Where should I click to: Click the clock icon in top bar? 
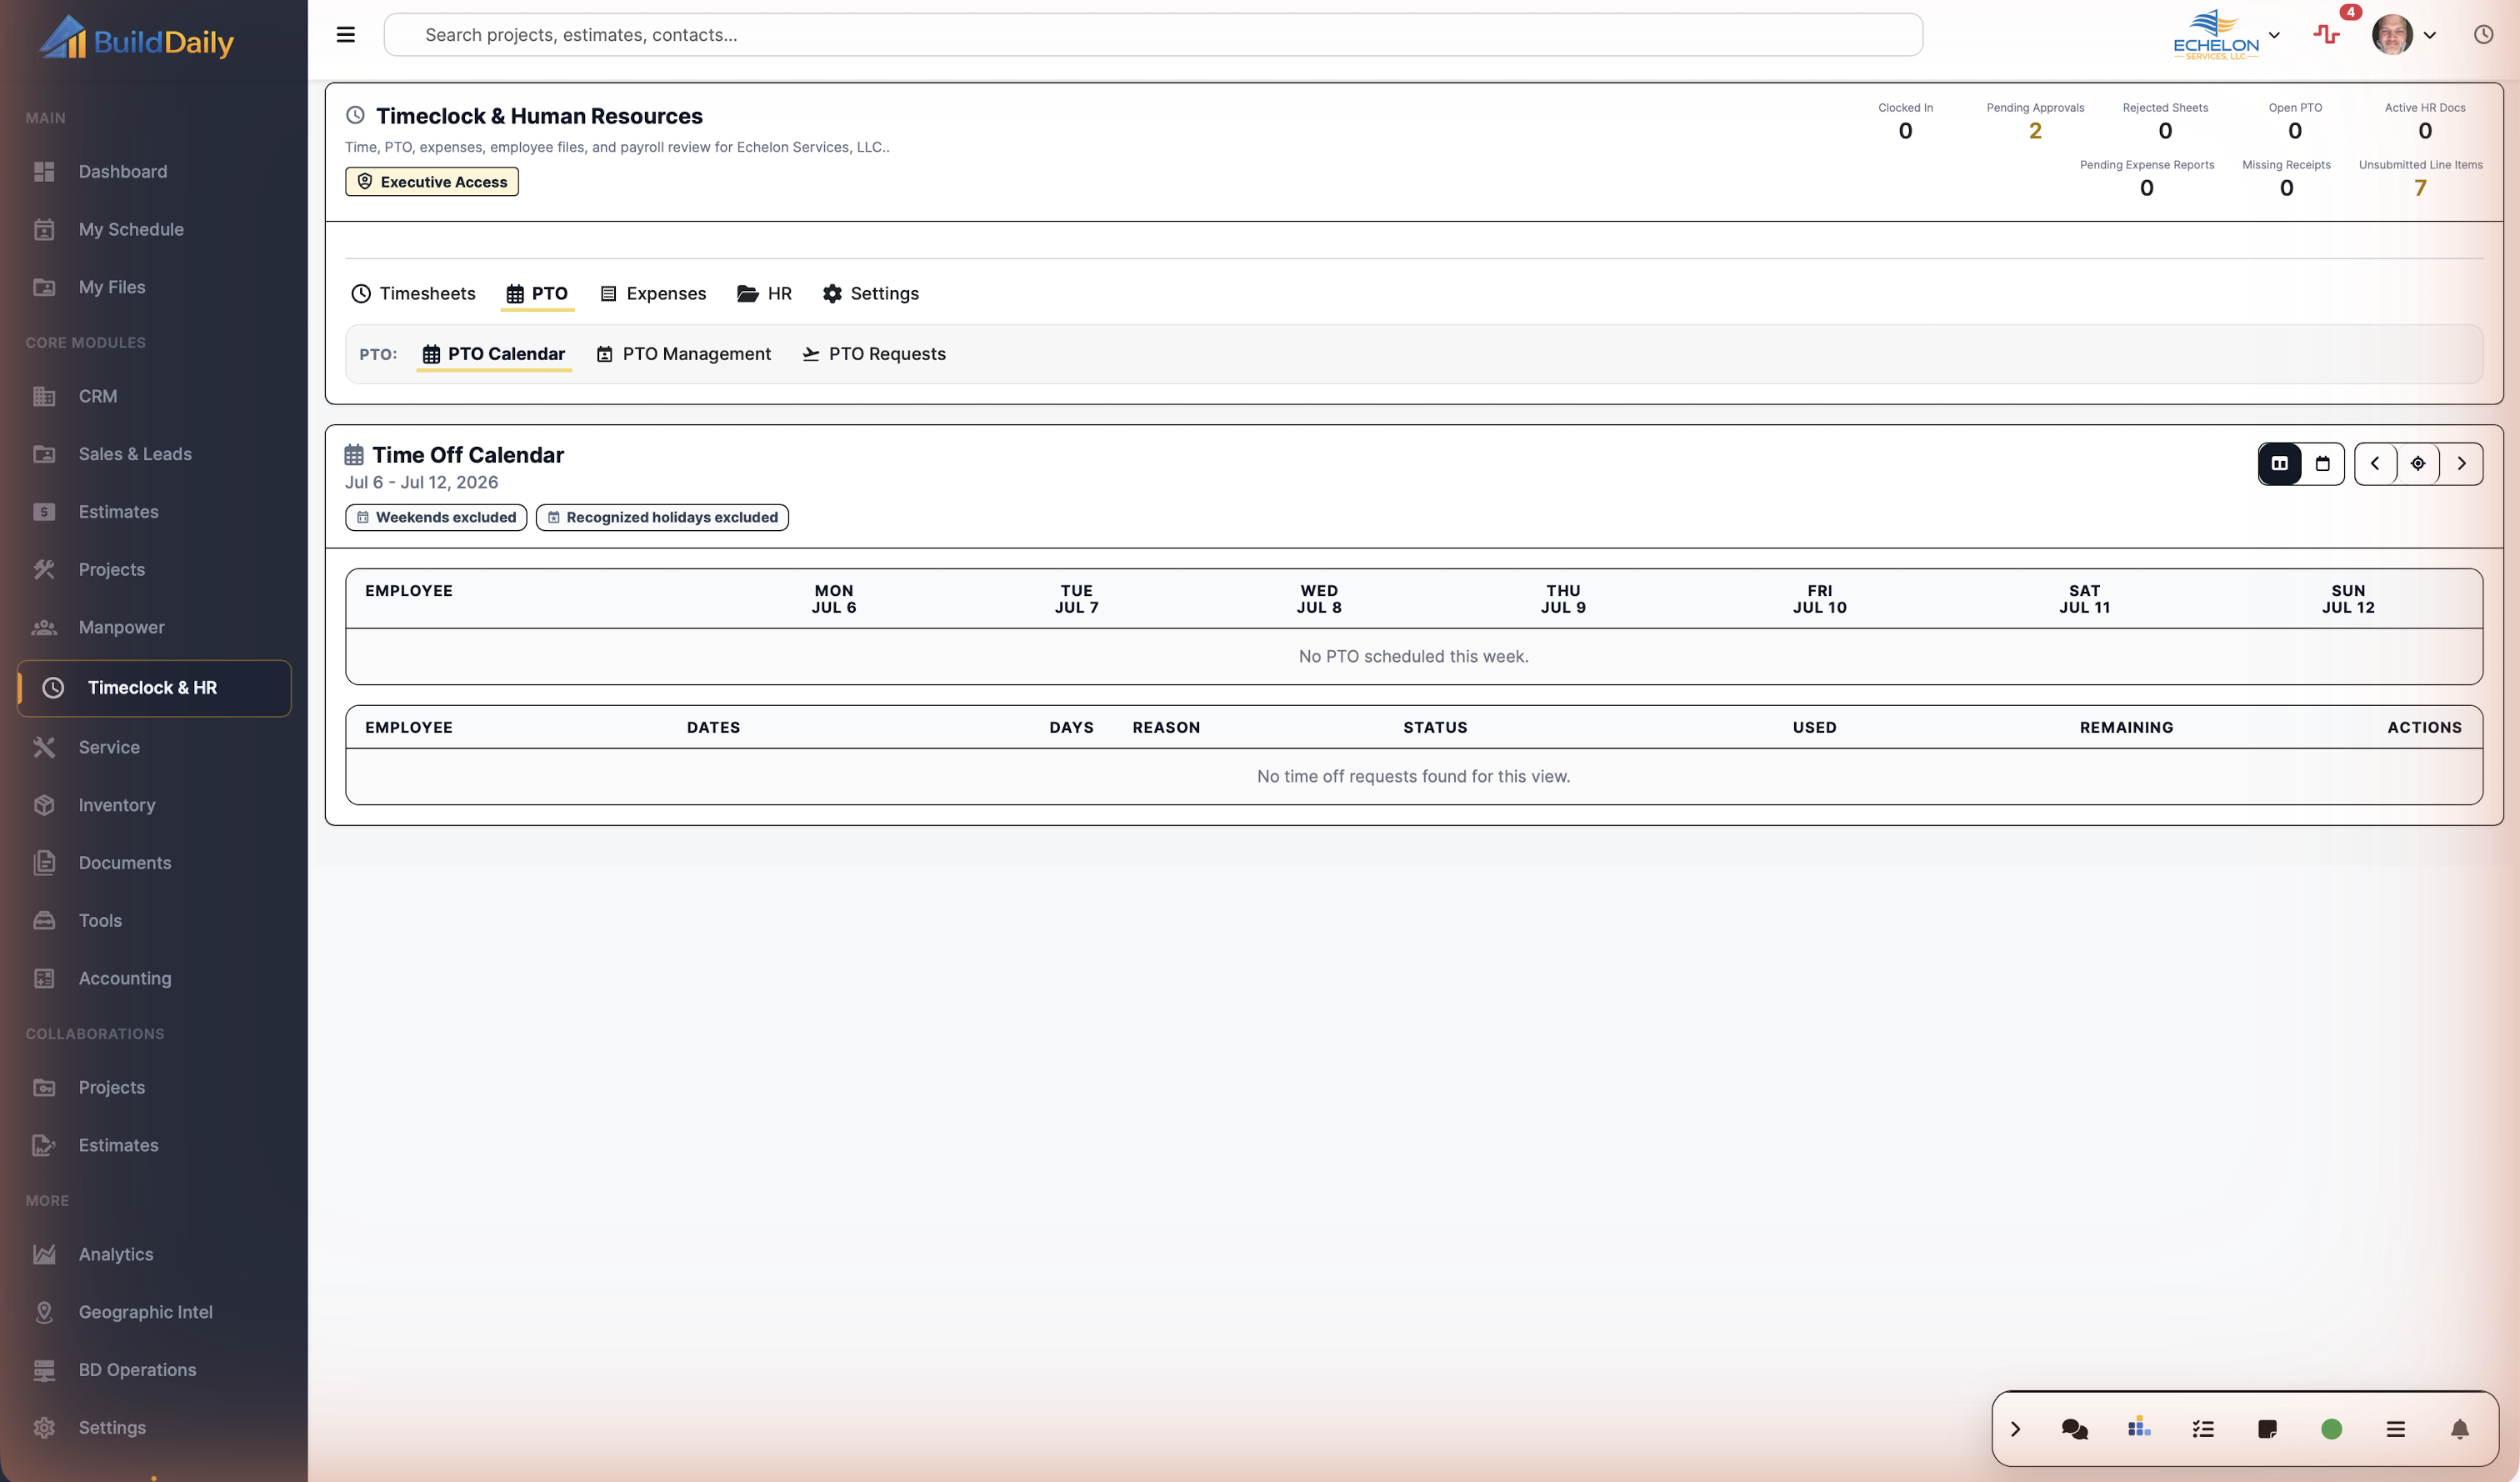click(x=2483, y=35)
